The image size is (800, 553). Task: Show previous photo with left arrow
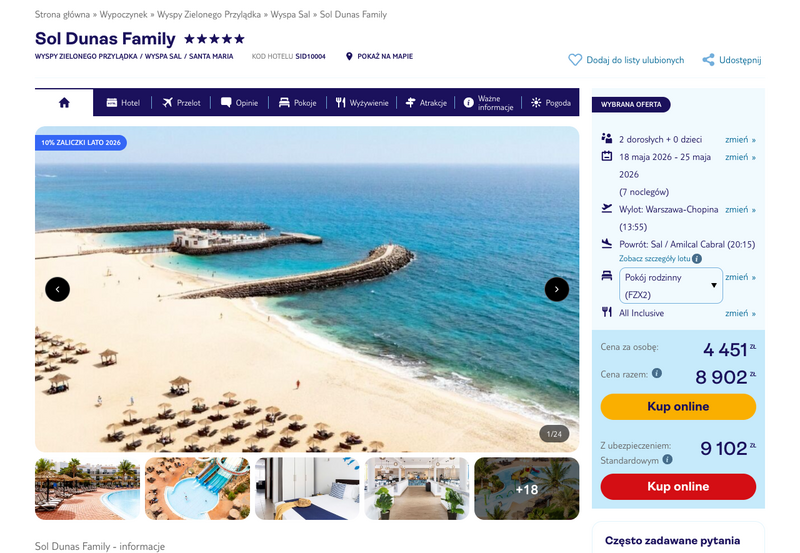coord(58,289)
